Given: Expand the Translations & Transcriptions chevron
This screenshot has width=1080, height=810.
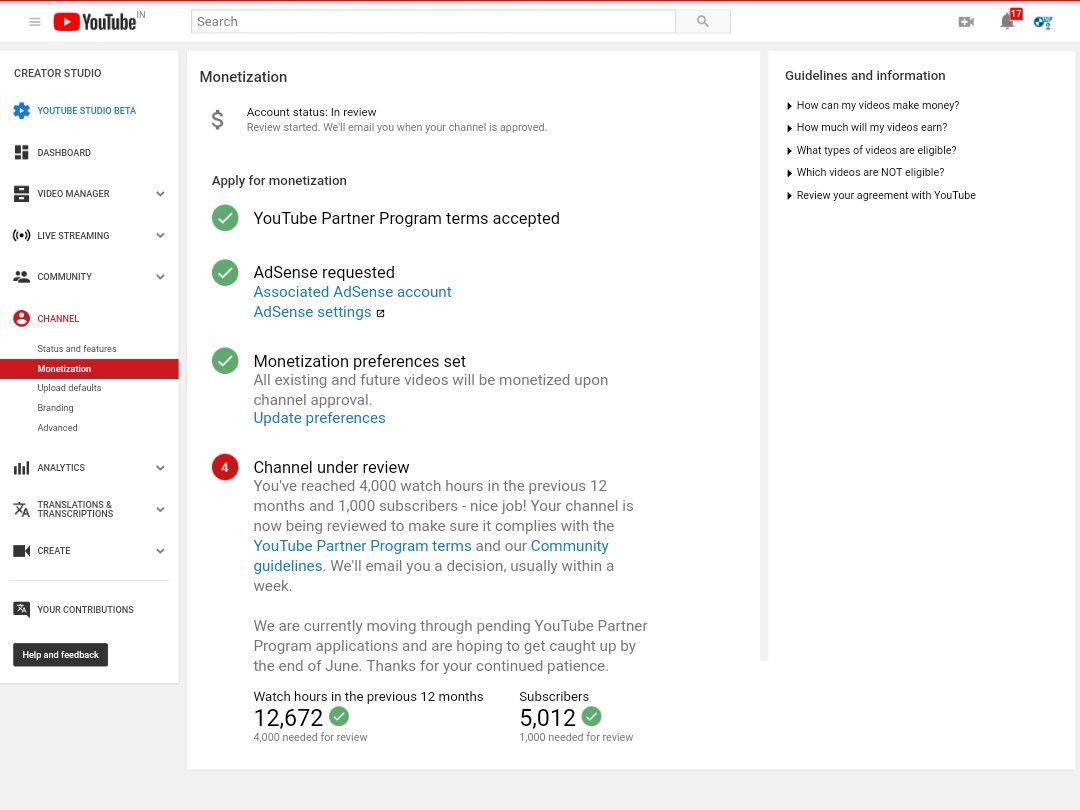Looking at the screenshot, I should tap(160, 510).
